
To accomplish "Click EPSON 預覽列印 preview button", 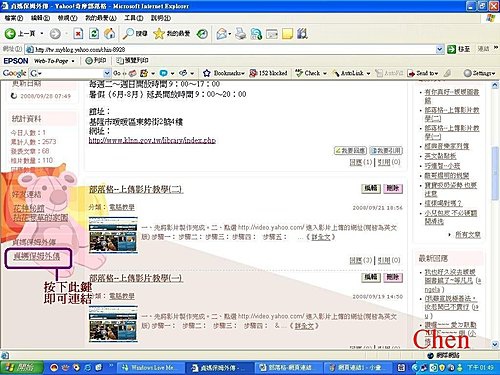I will [132, 61].
